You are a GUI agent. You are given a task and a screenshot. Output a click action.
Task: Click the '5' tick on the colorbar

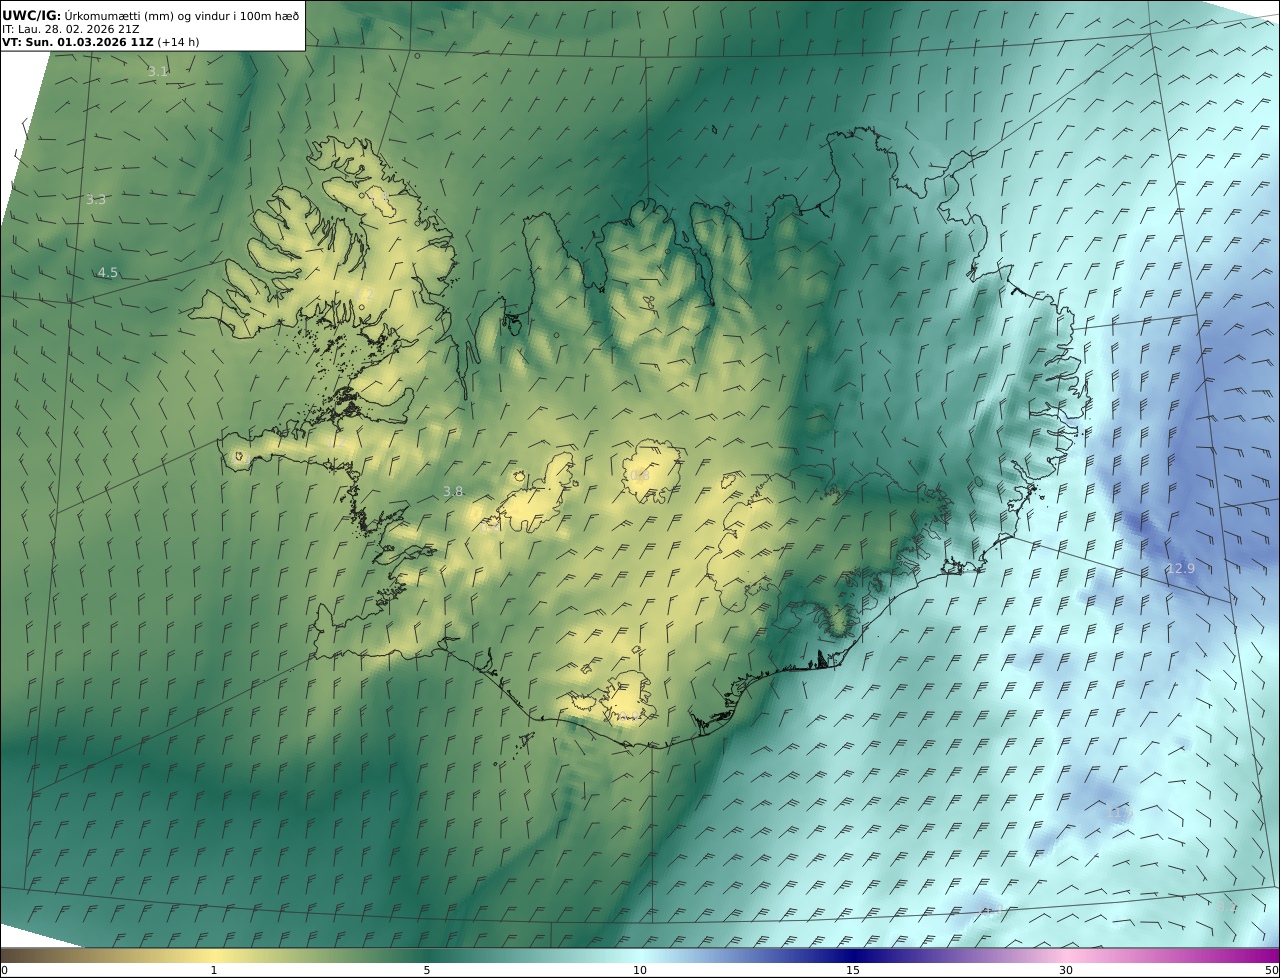[x=427, y=970]
